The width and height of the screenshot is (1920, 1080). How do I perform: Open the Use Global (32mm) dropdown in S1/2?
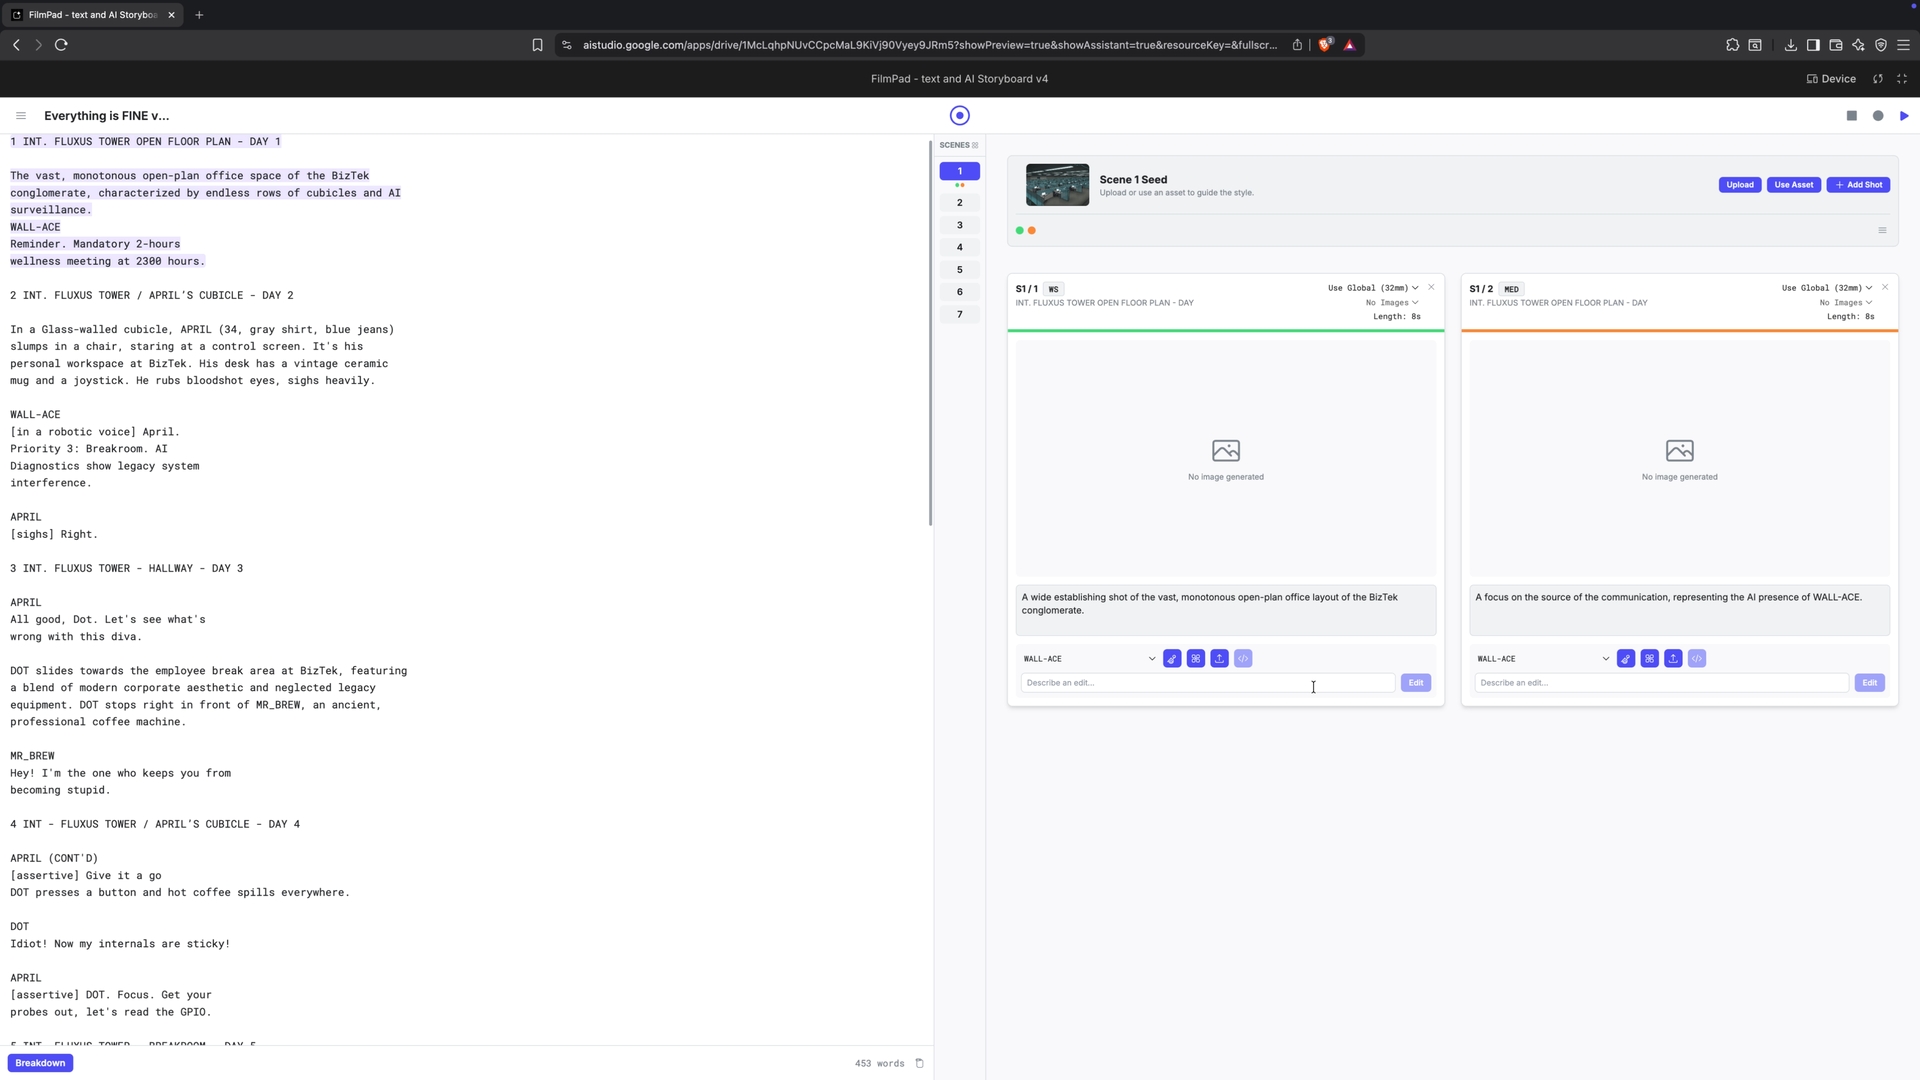(x=1826, y=288)
